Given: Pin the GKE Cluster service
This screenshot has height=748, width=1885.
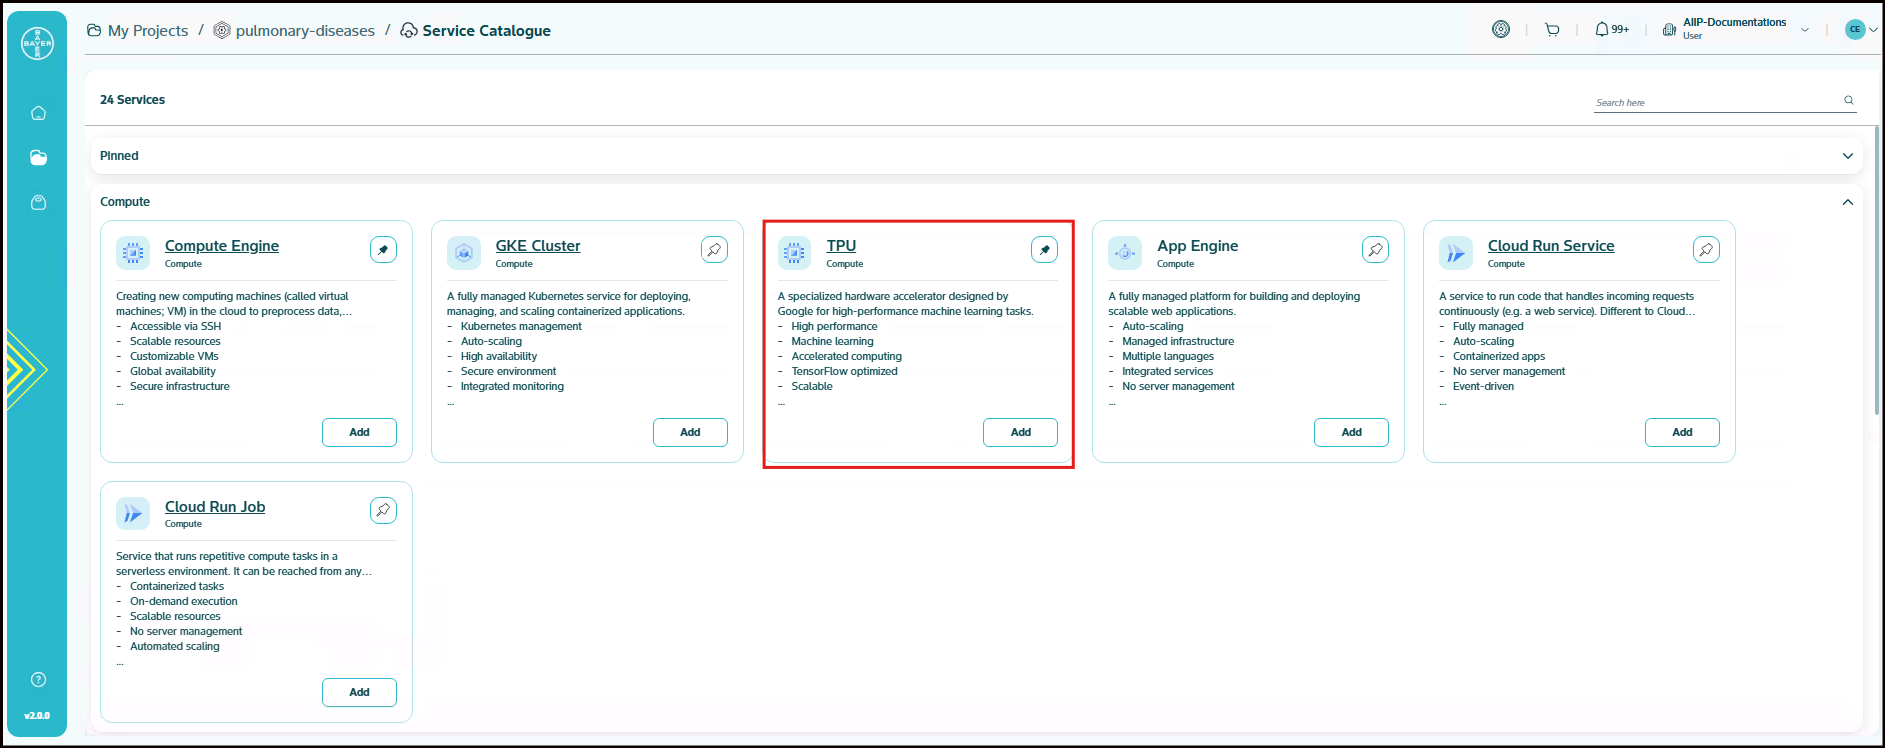Looking at the screenshot, I should pos(714,250).
